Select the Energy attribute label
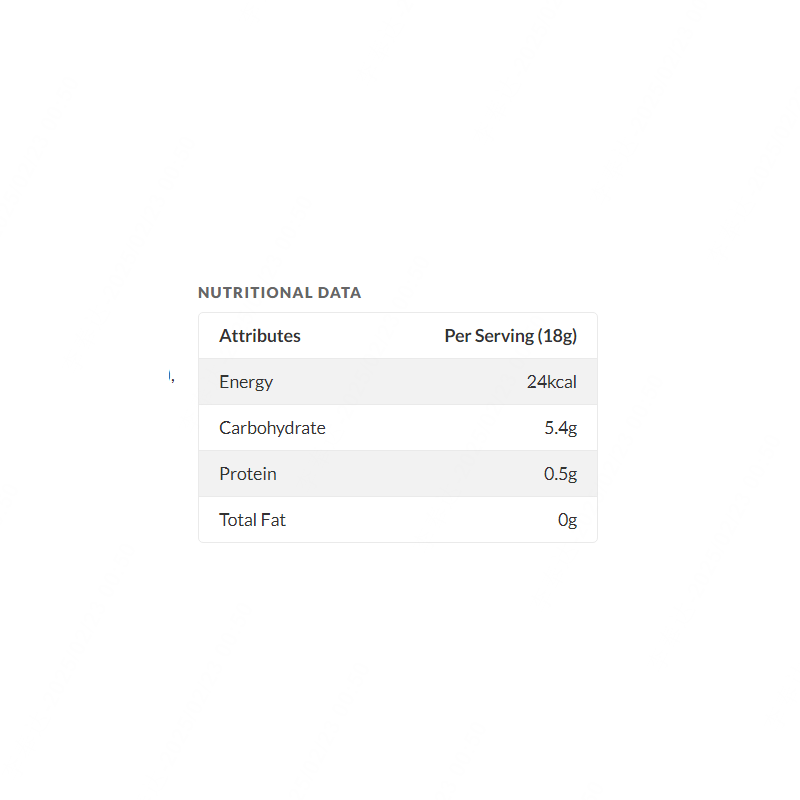 coord(246,382)
